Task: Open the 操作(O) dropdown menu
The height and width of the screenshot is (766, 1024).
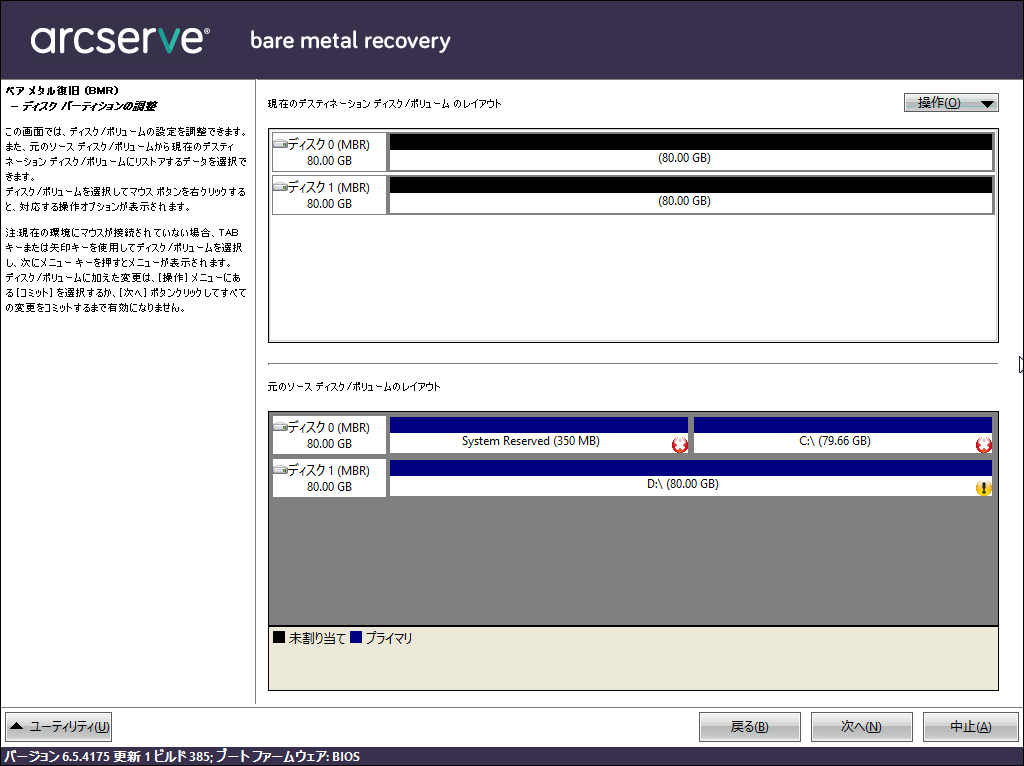Action: [951, 103]
